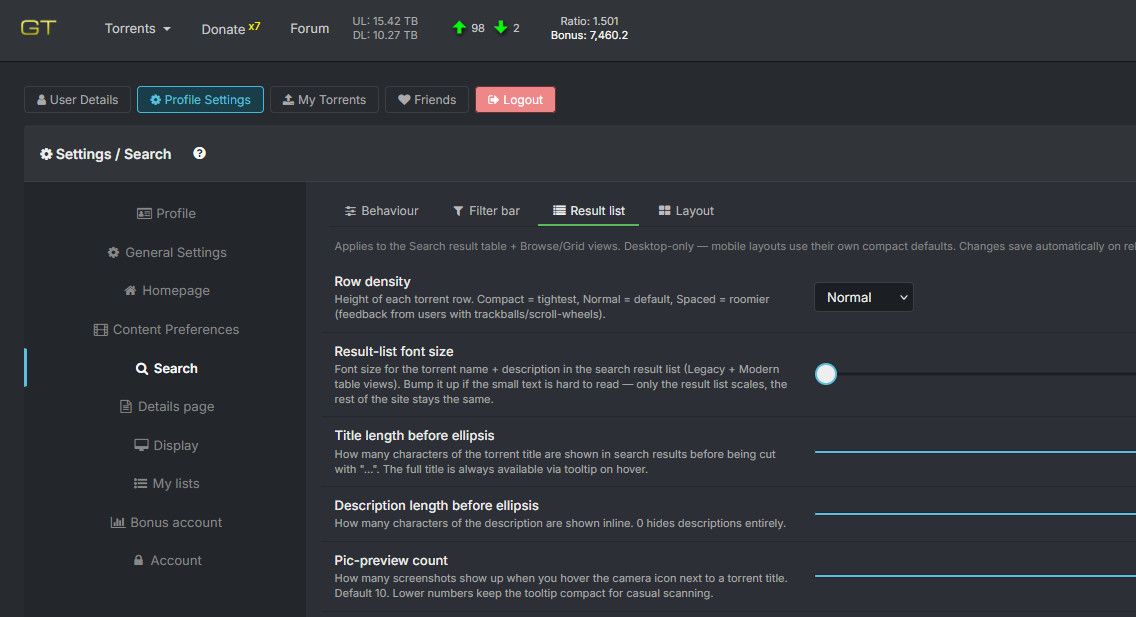
Task: Switch to the Filter bar tab
Action: (486, 211)
